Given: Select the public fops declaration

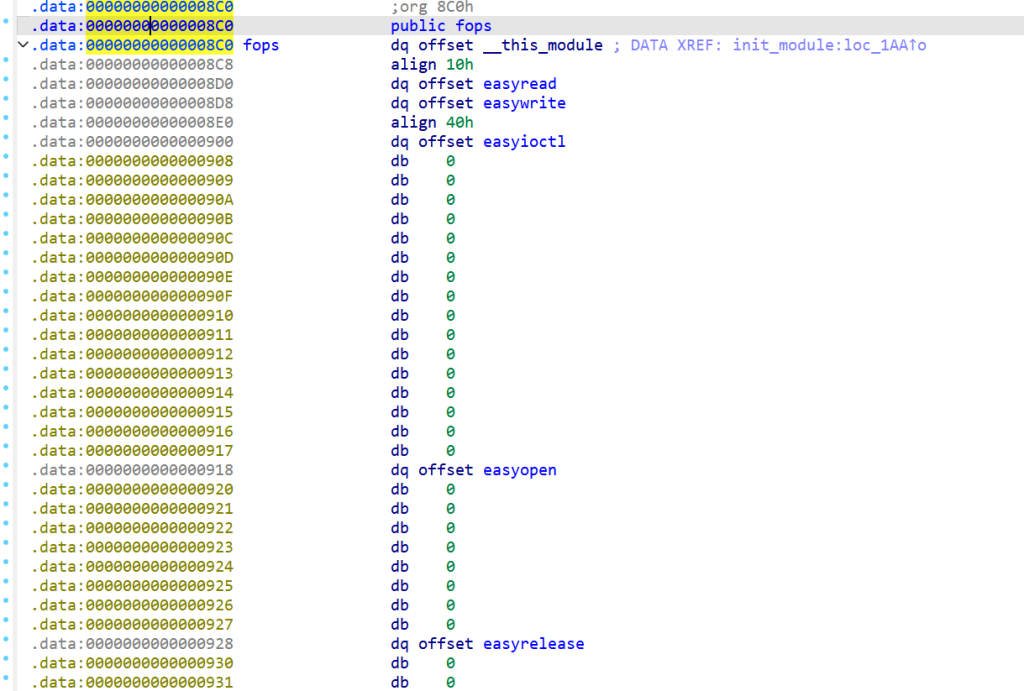Looking at the screenshot, I should [441, 26].
